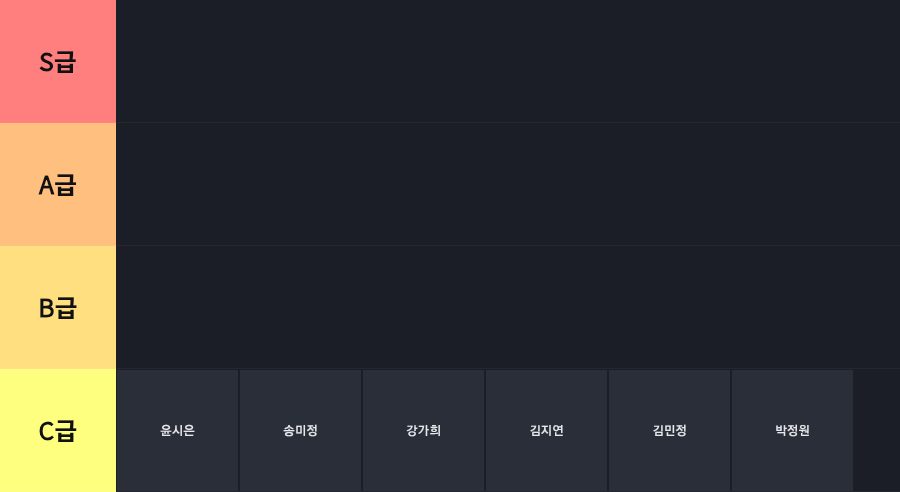Image resolution: width=900 pixels, height=492 pixels.
Task: Click the 윤시은 card
Action: (x=177, y=431)
